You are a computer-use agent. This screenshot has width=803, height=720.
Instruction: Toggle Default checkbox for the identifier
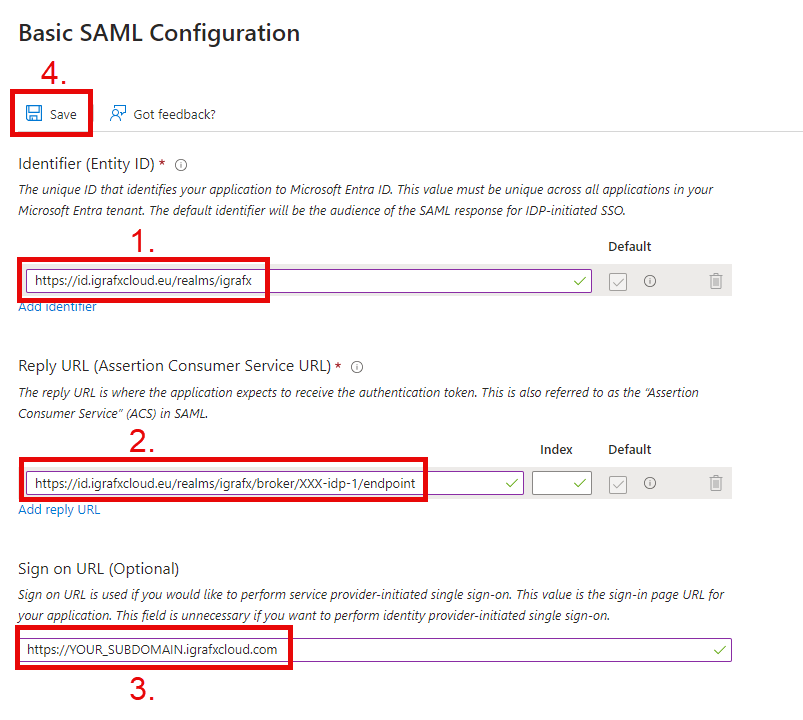click(618, 282)
